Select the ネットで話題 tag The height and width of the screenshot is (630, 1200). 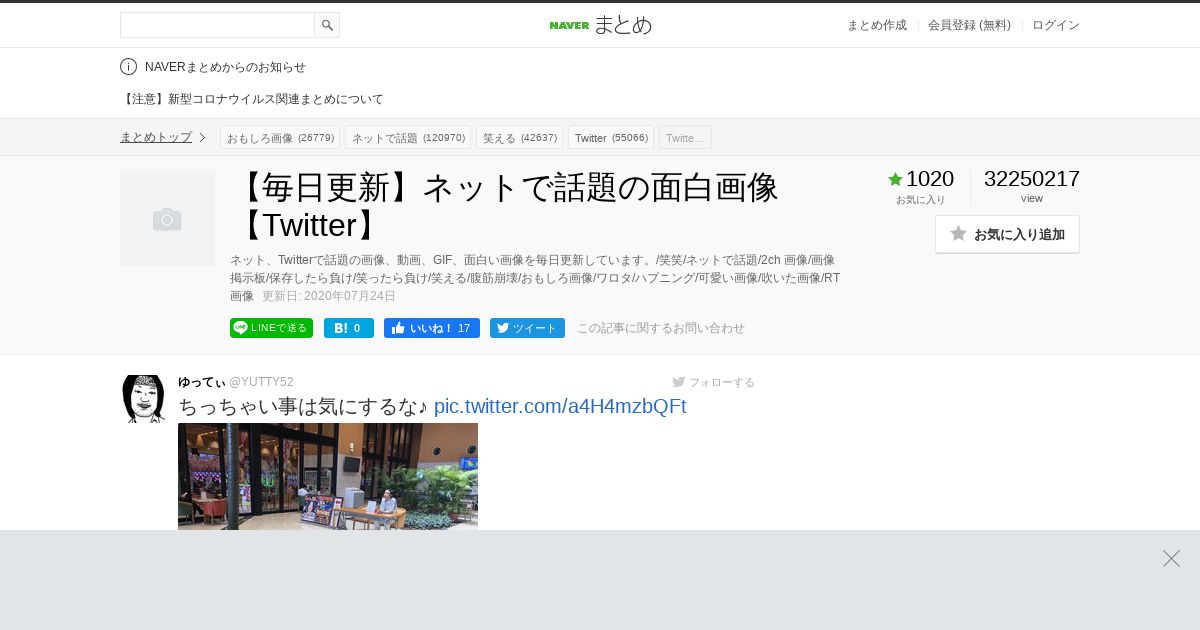pyautogui.click(x=408, y=137)
